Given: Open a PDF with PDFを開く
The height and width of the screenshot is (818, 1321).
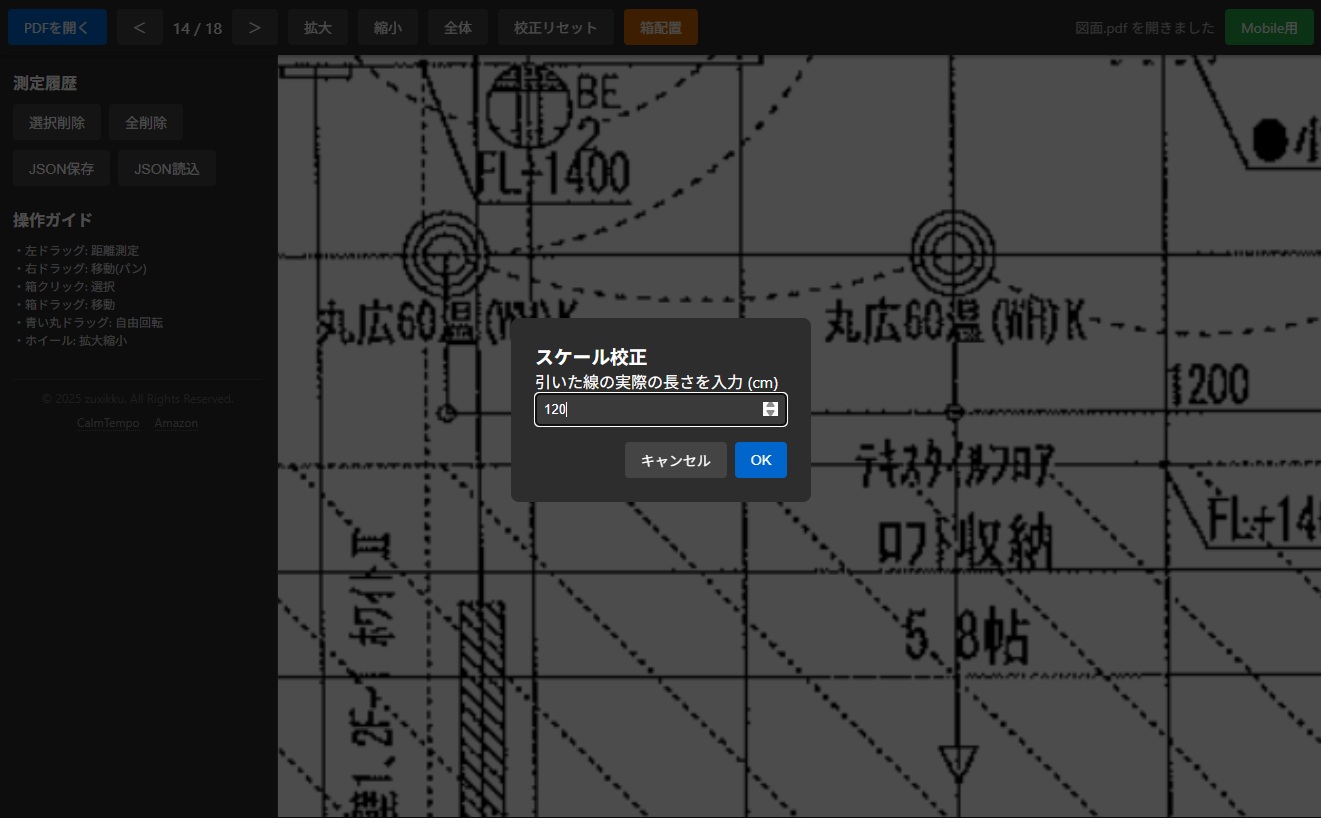Looking at the screenshot, I should click(x=57, y=28).
